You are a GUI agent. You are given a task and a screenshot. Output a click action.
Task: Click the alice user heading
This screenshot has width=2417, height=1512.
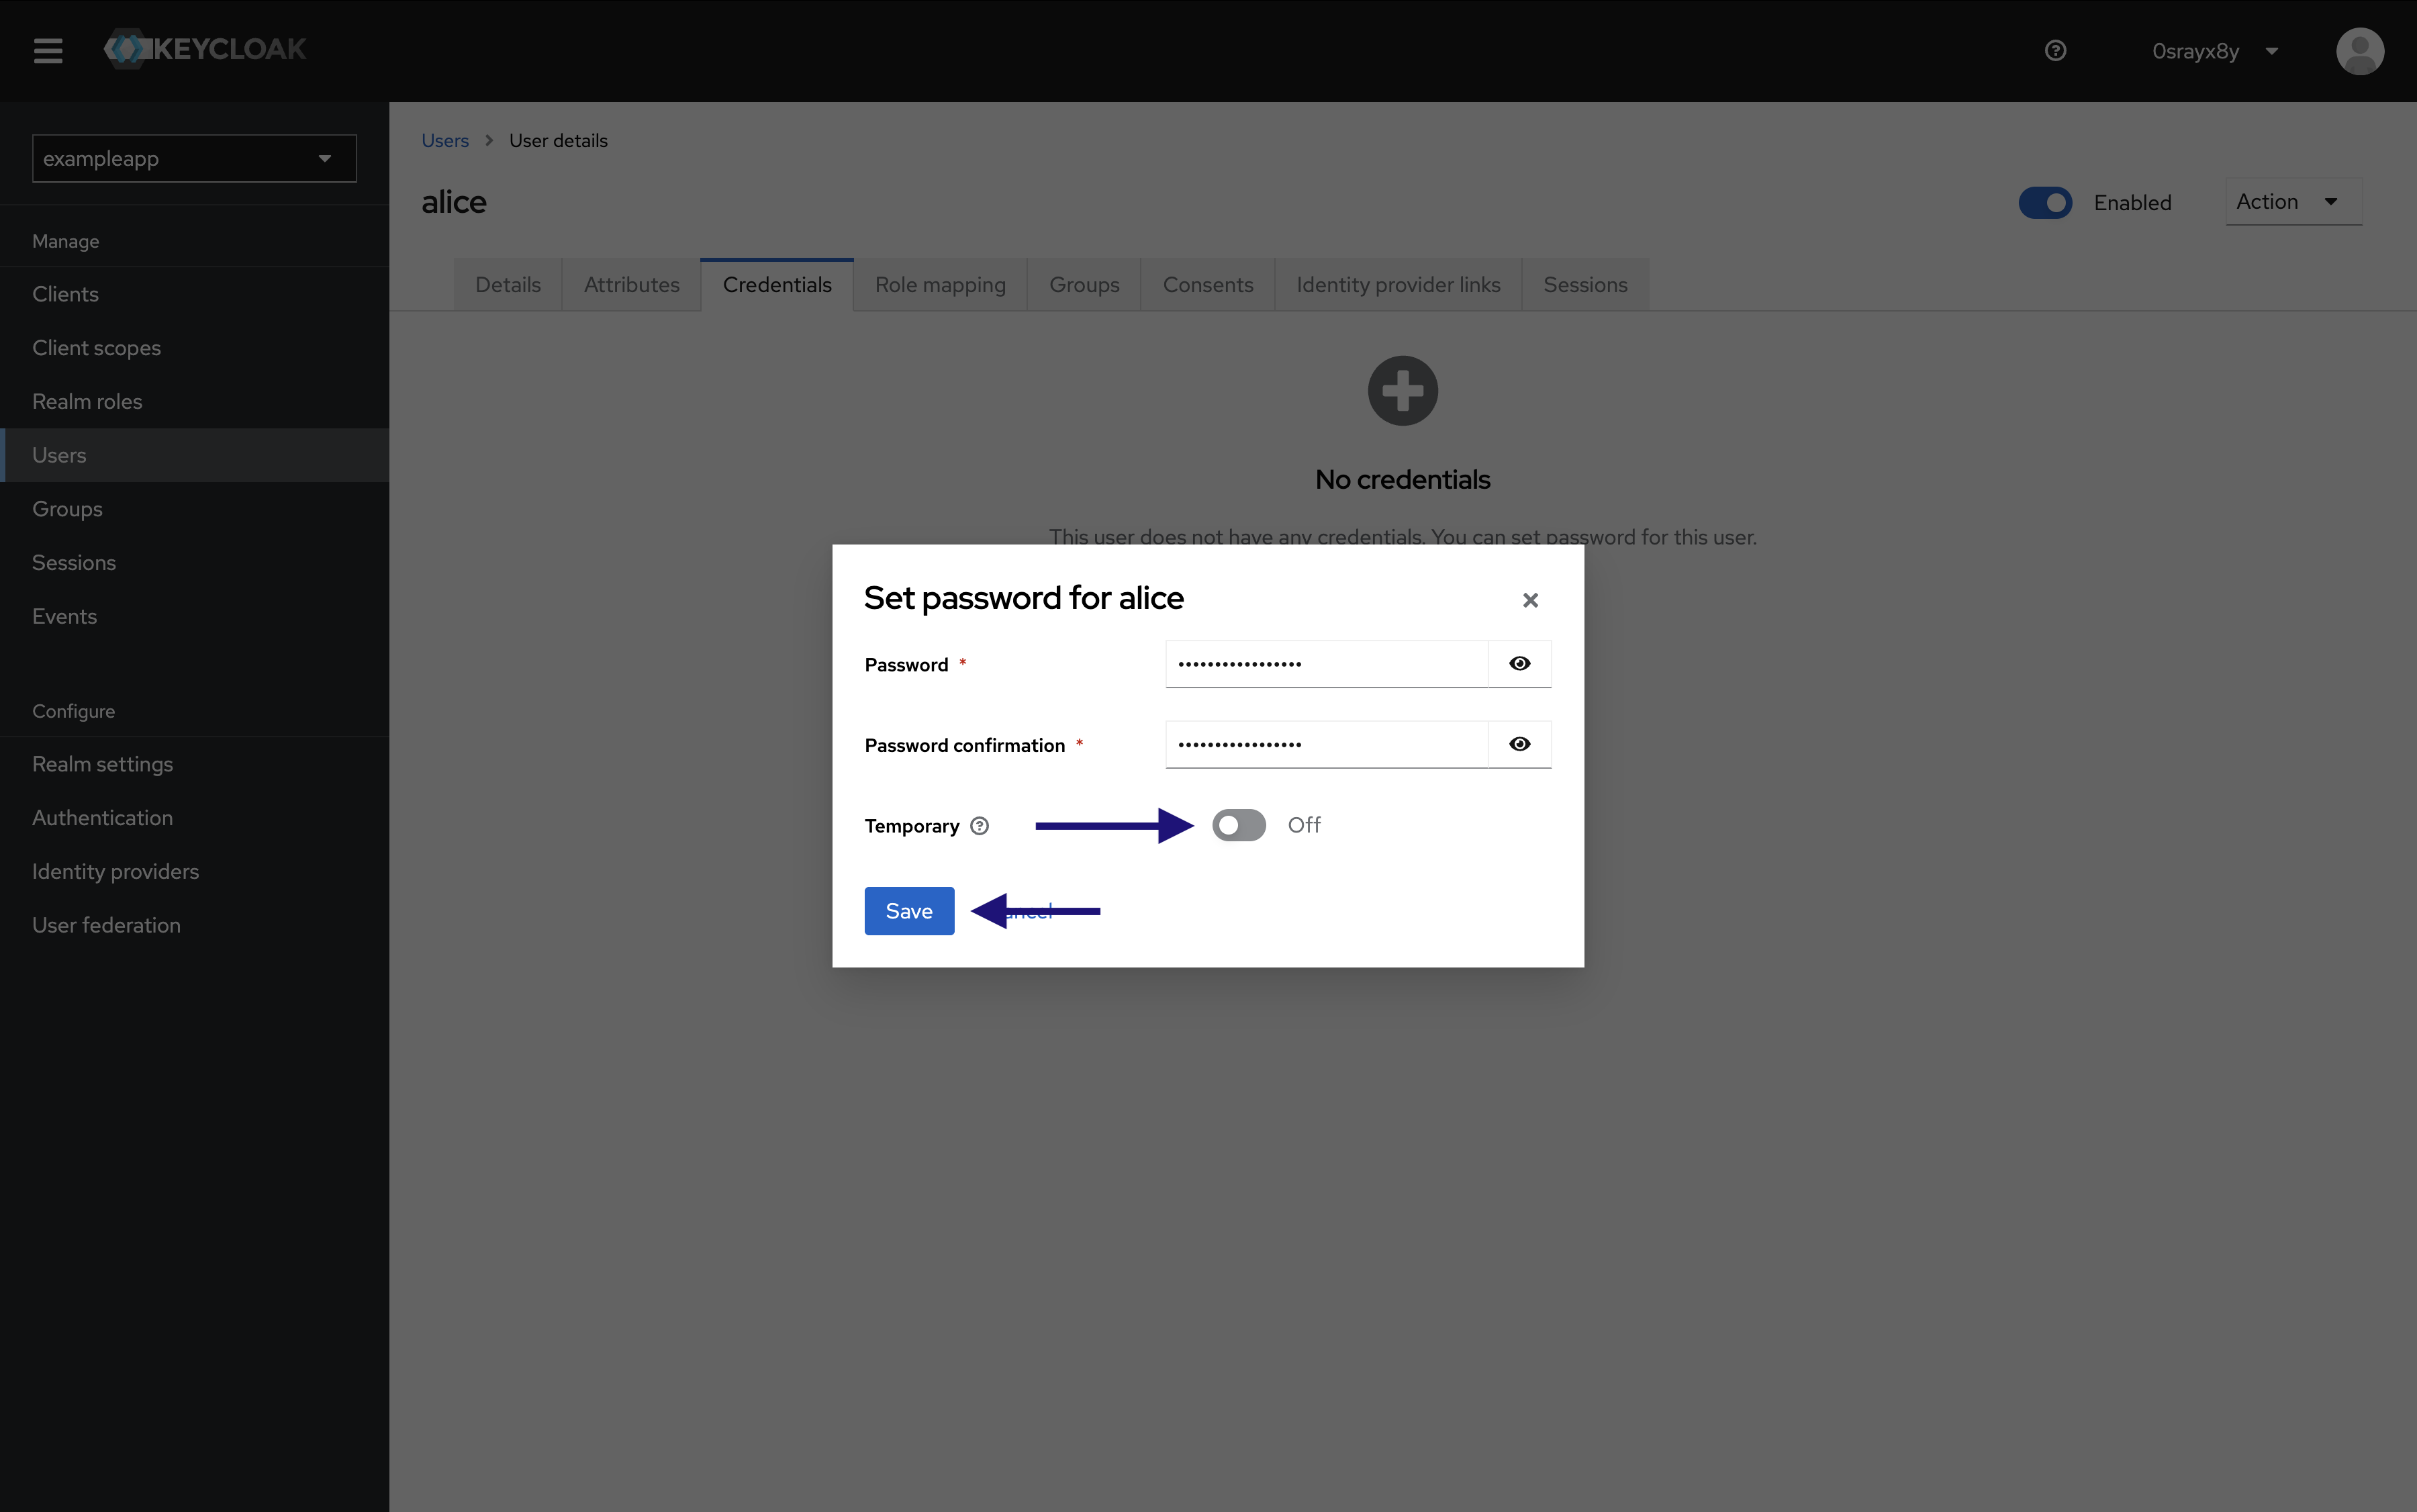454,203
